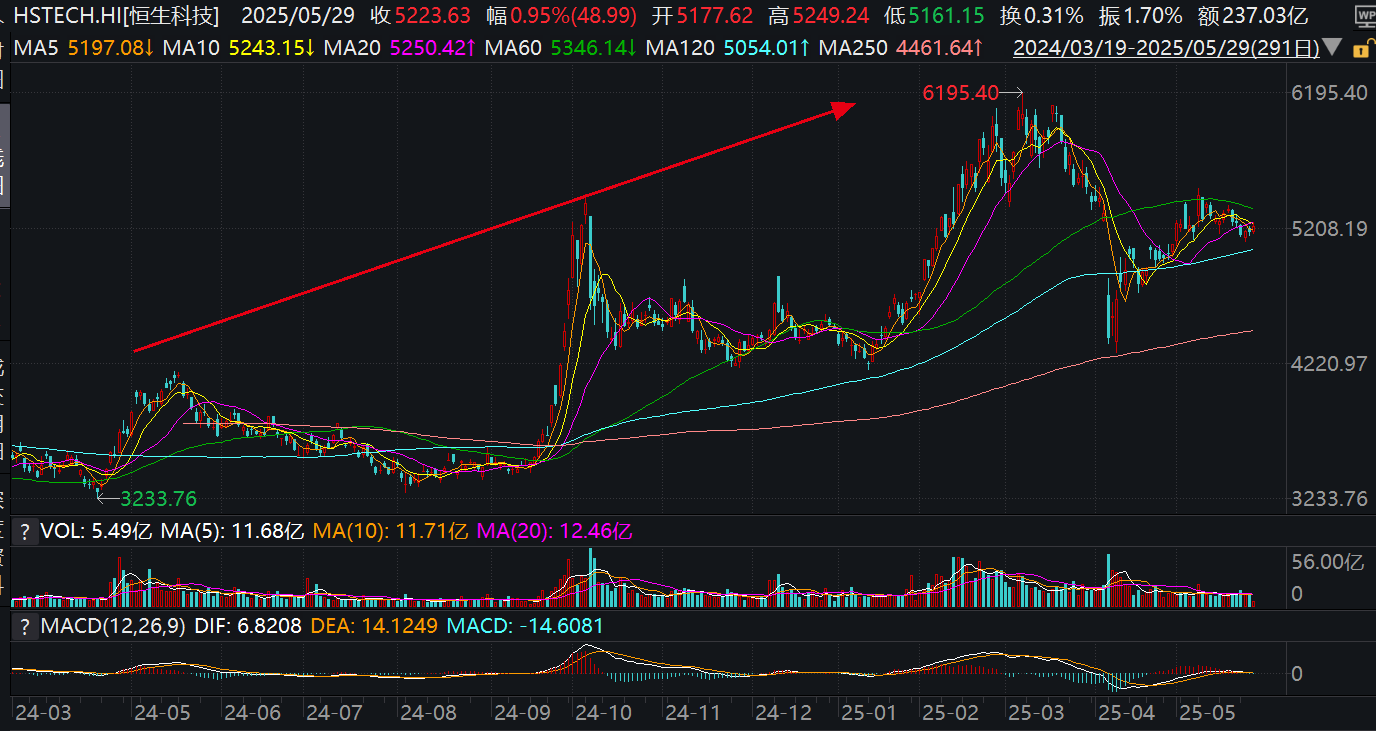This screenshot has width=1376, height=731.
Task: Click the MACD indicator help question-mark icon
Action: (25, 626)
